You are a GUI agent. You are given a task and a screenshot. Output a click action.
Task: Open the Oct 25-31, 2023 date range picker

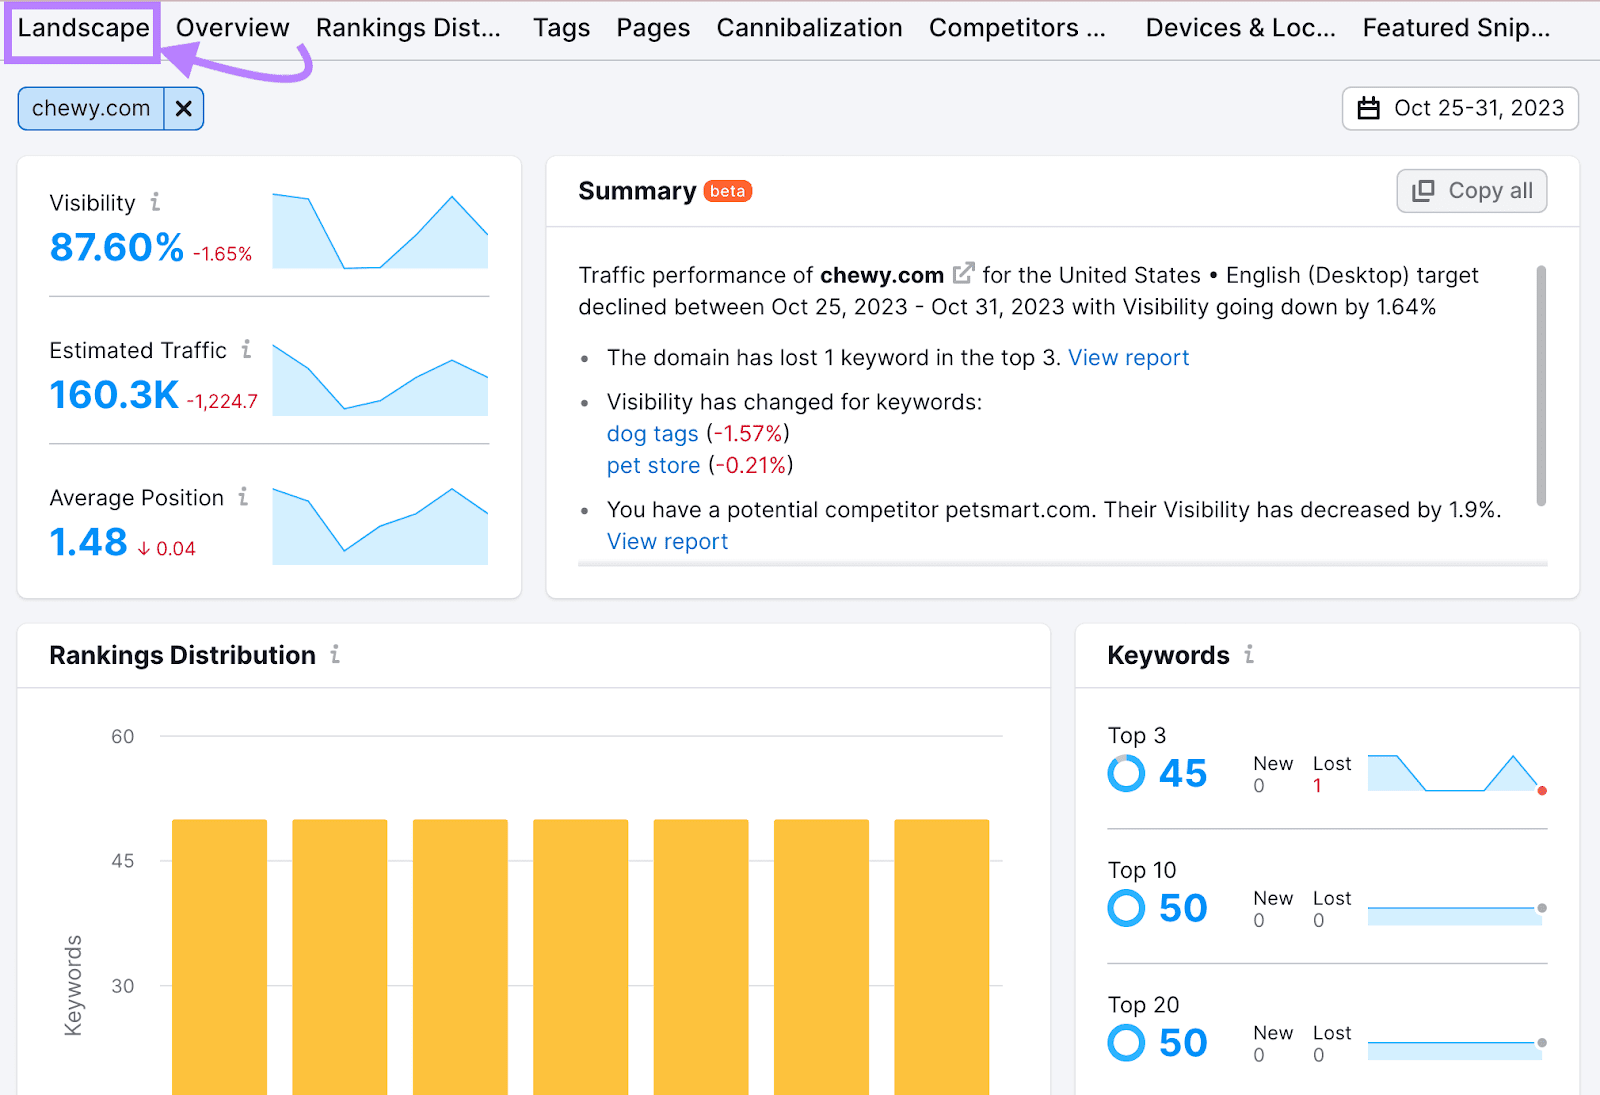tap(1460, 108)
